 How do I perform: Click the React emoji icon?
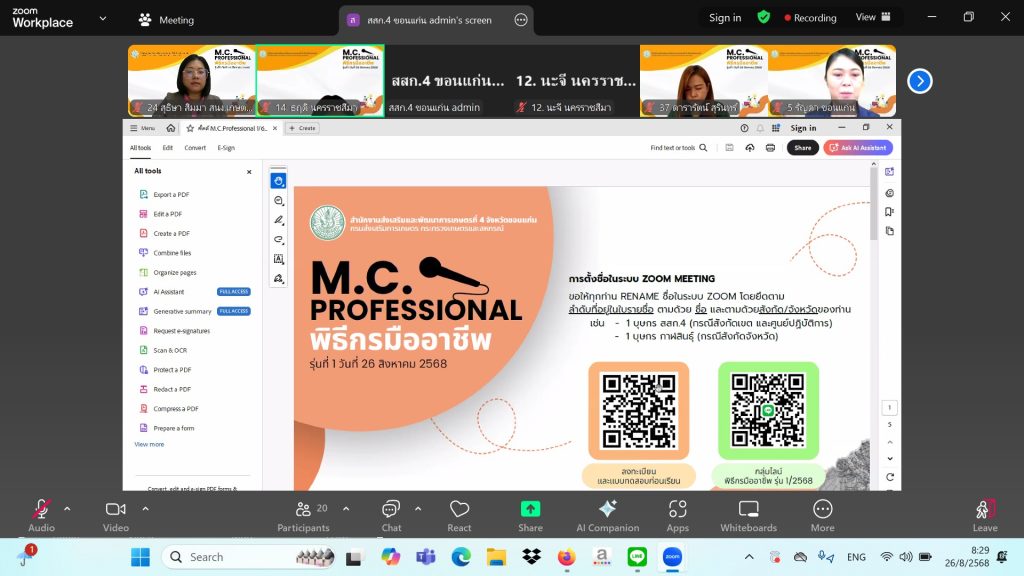pos(459,514)
